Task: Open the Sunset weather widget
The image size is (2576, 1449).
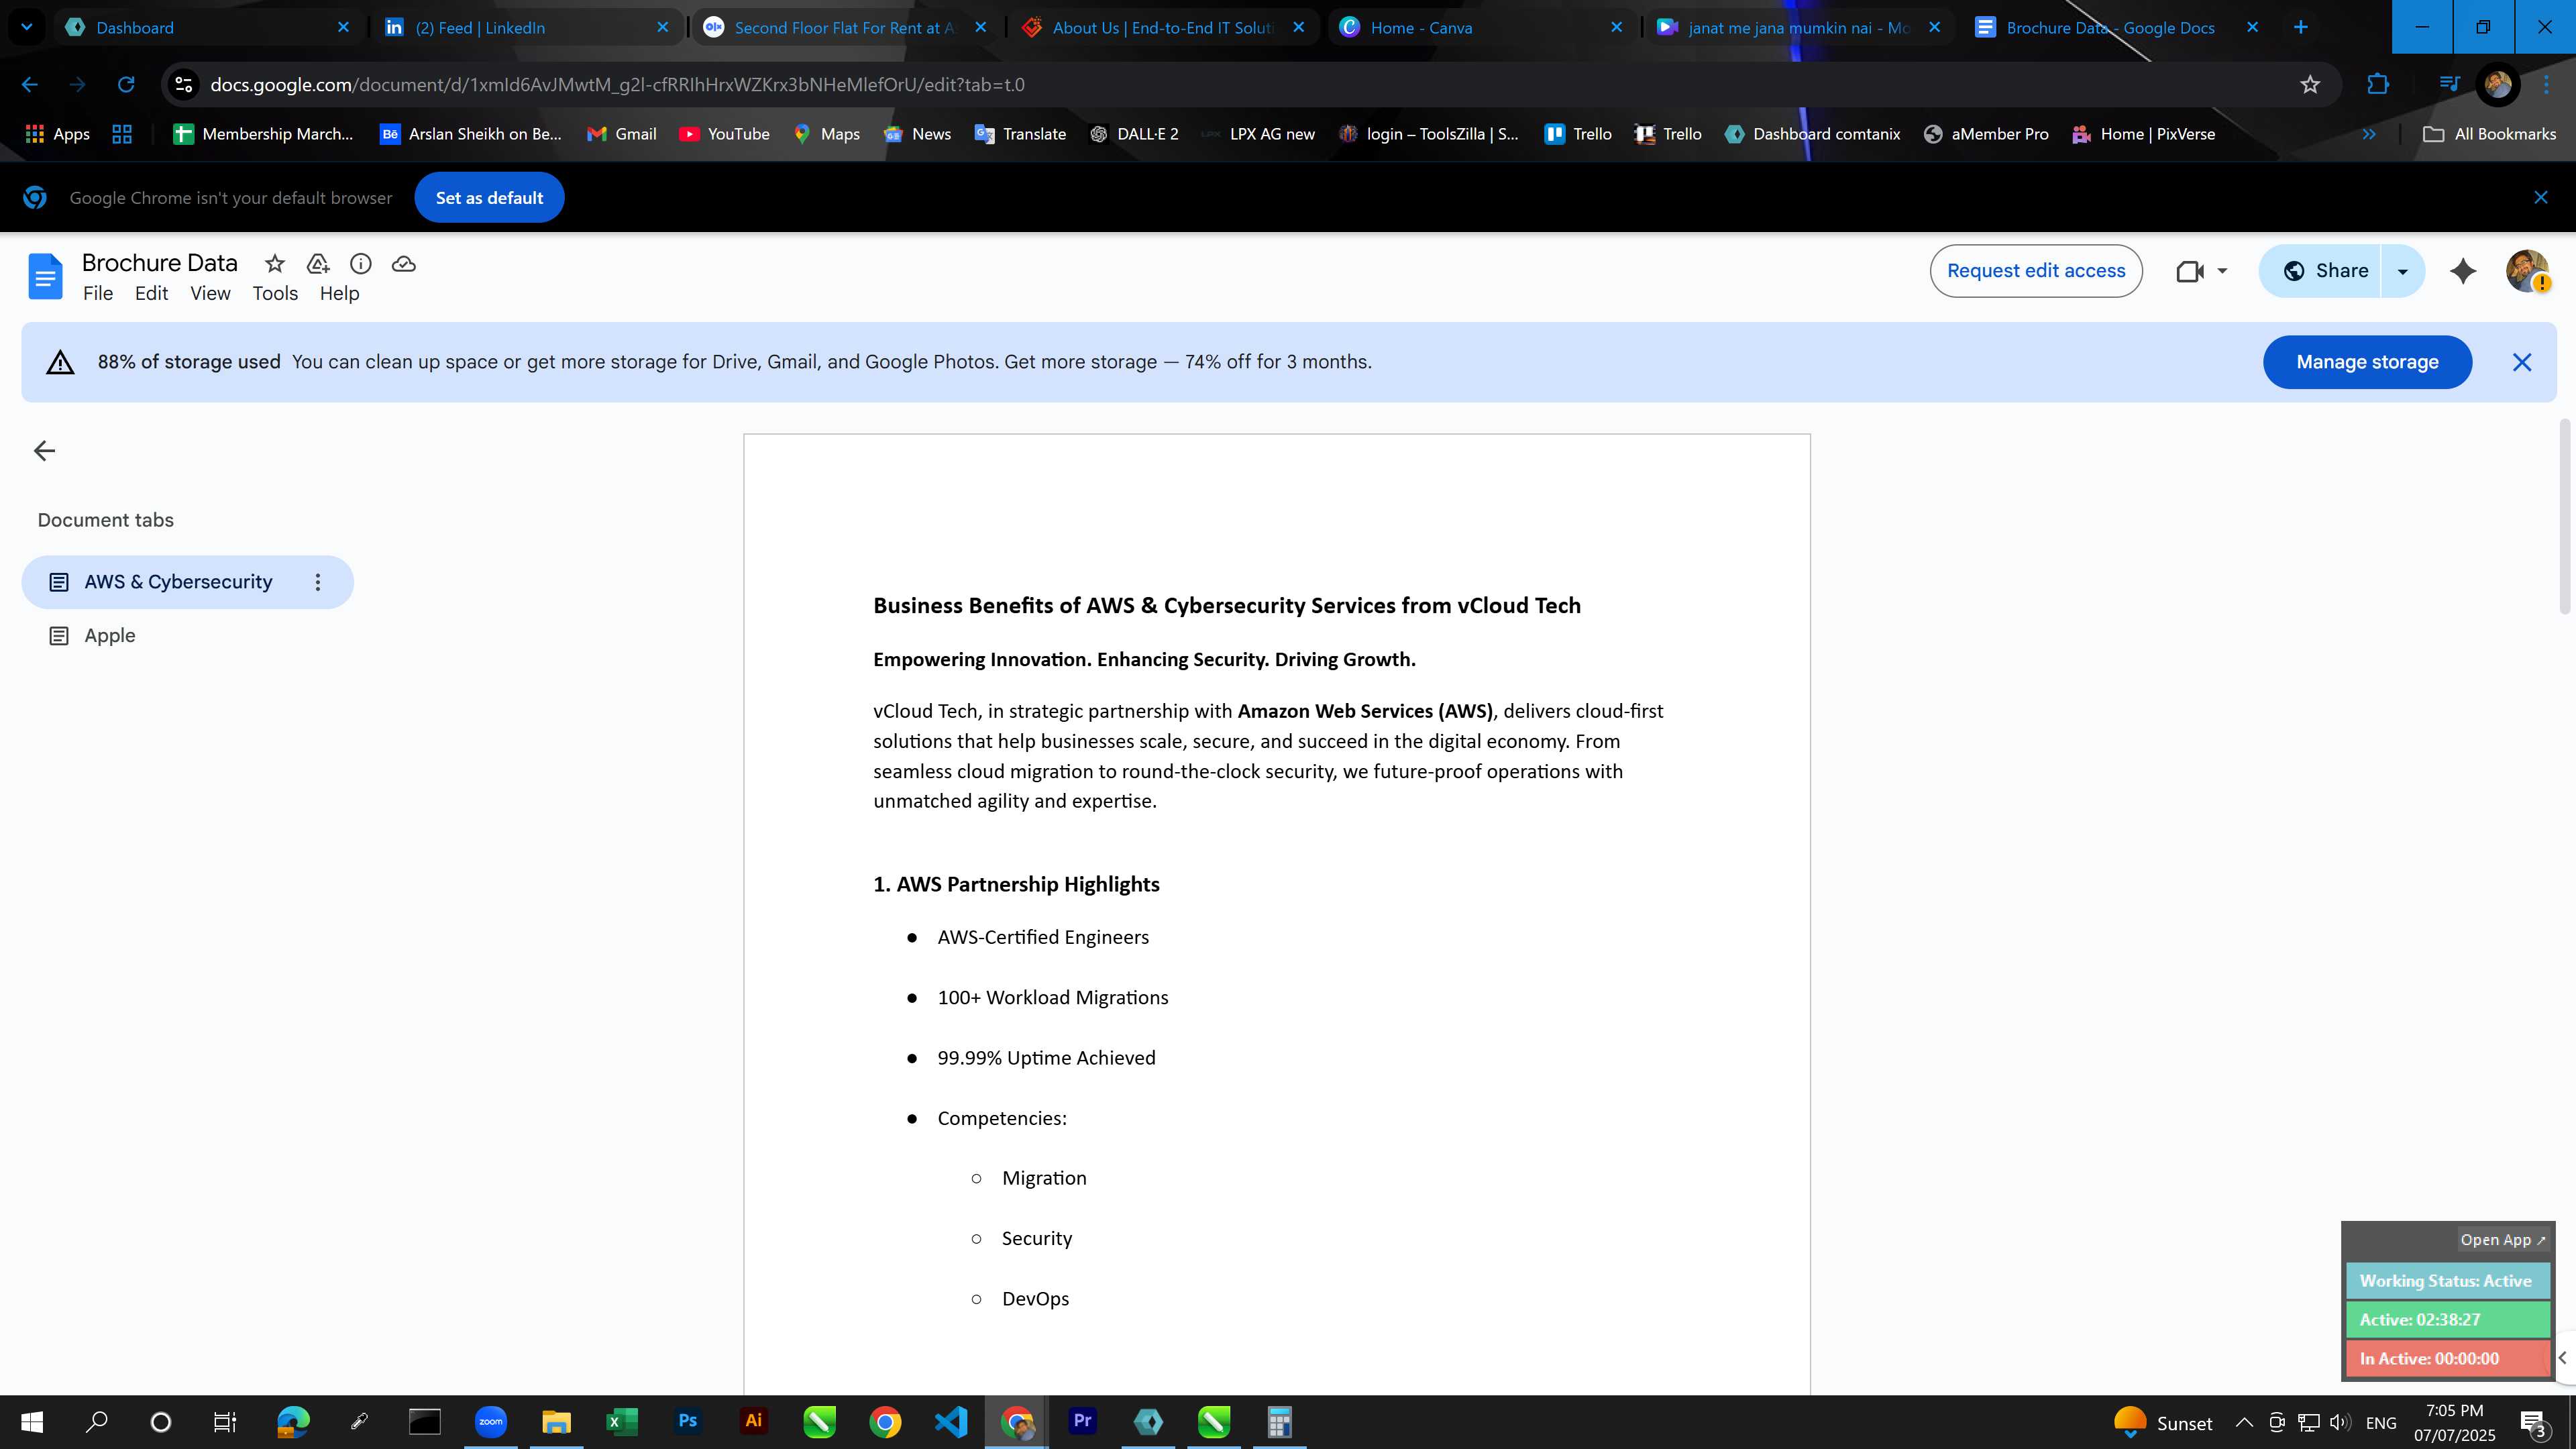Action: pyautogui.click(x=2163, y=1423)
